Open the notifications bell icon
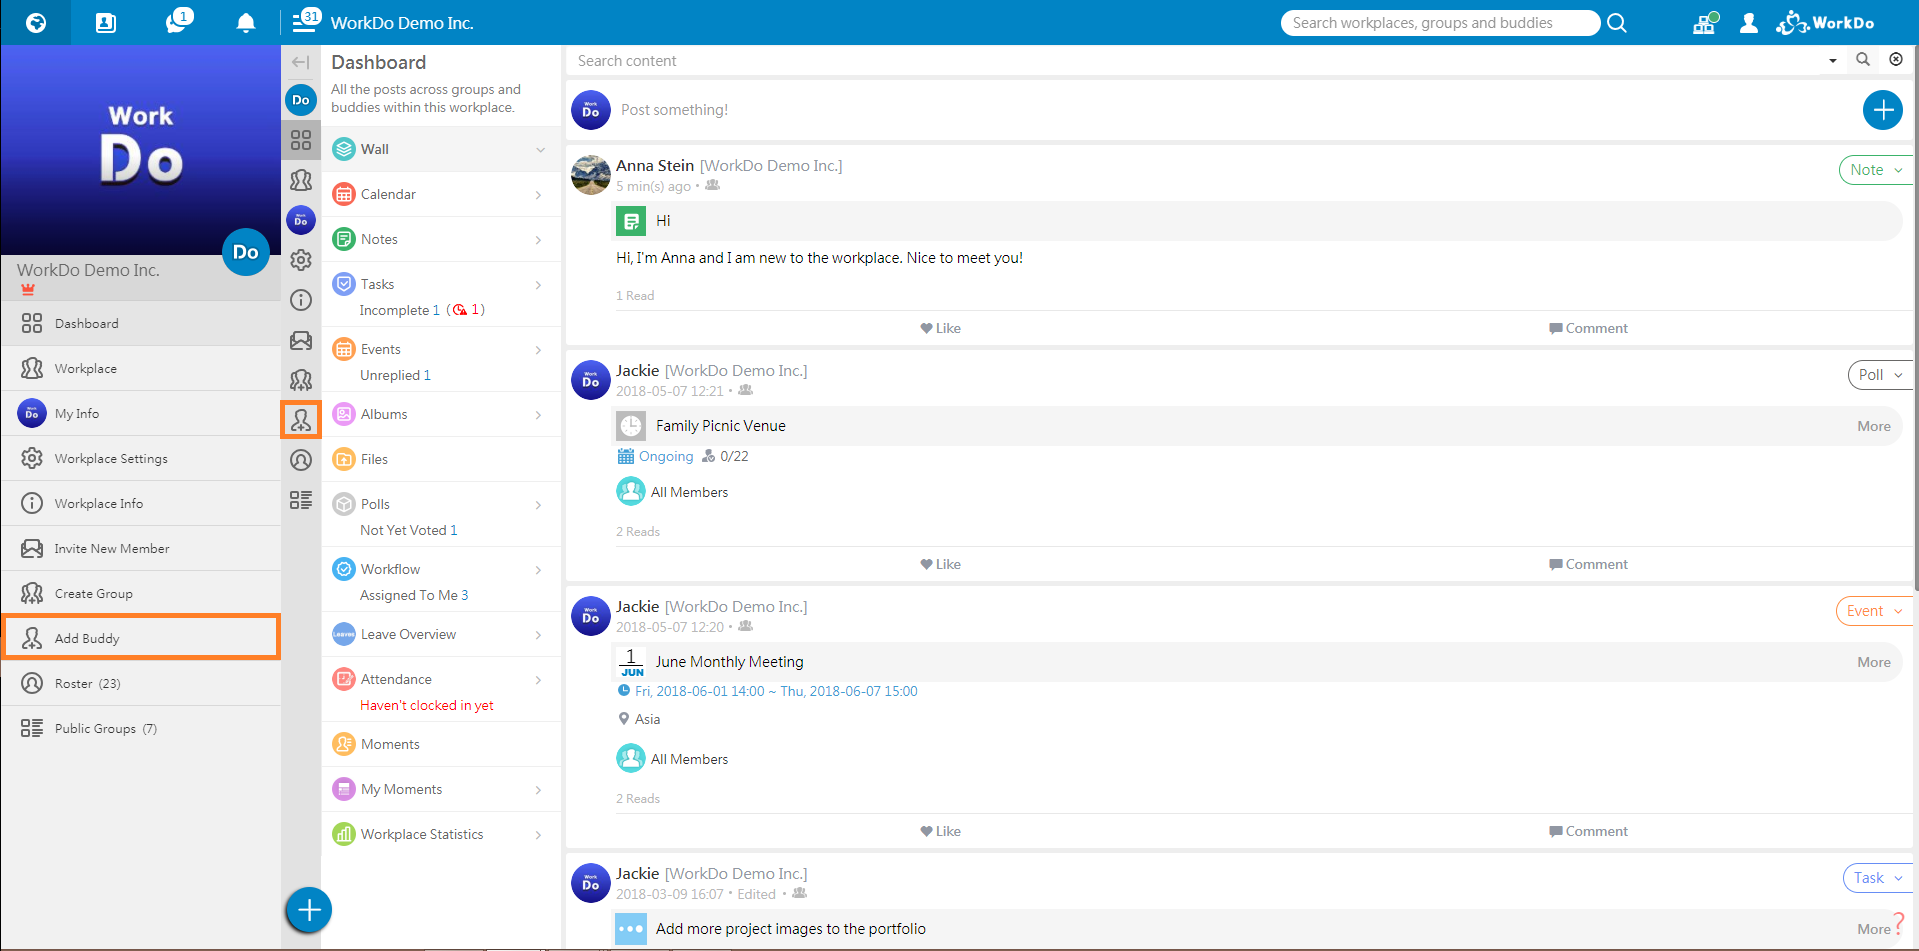 [245, 23]
